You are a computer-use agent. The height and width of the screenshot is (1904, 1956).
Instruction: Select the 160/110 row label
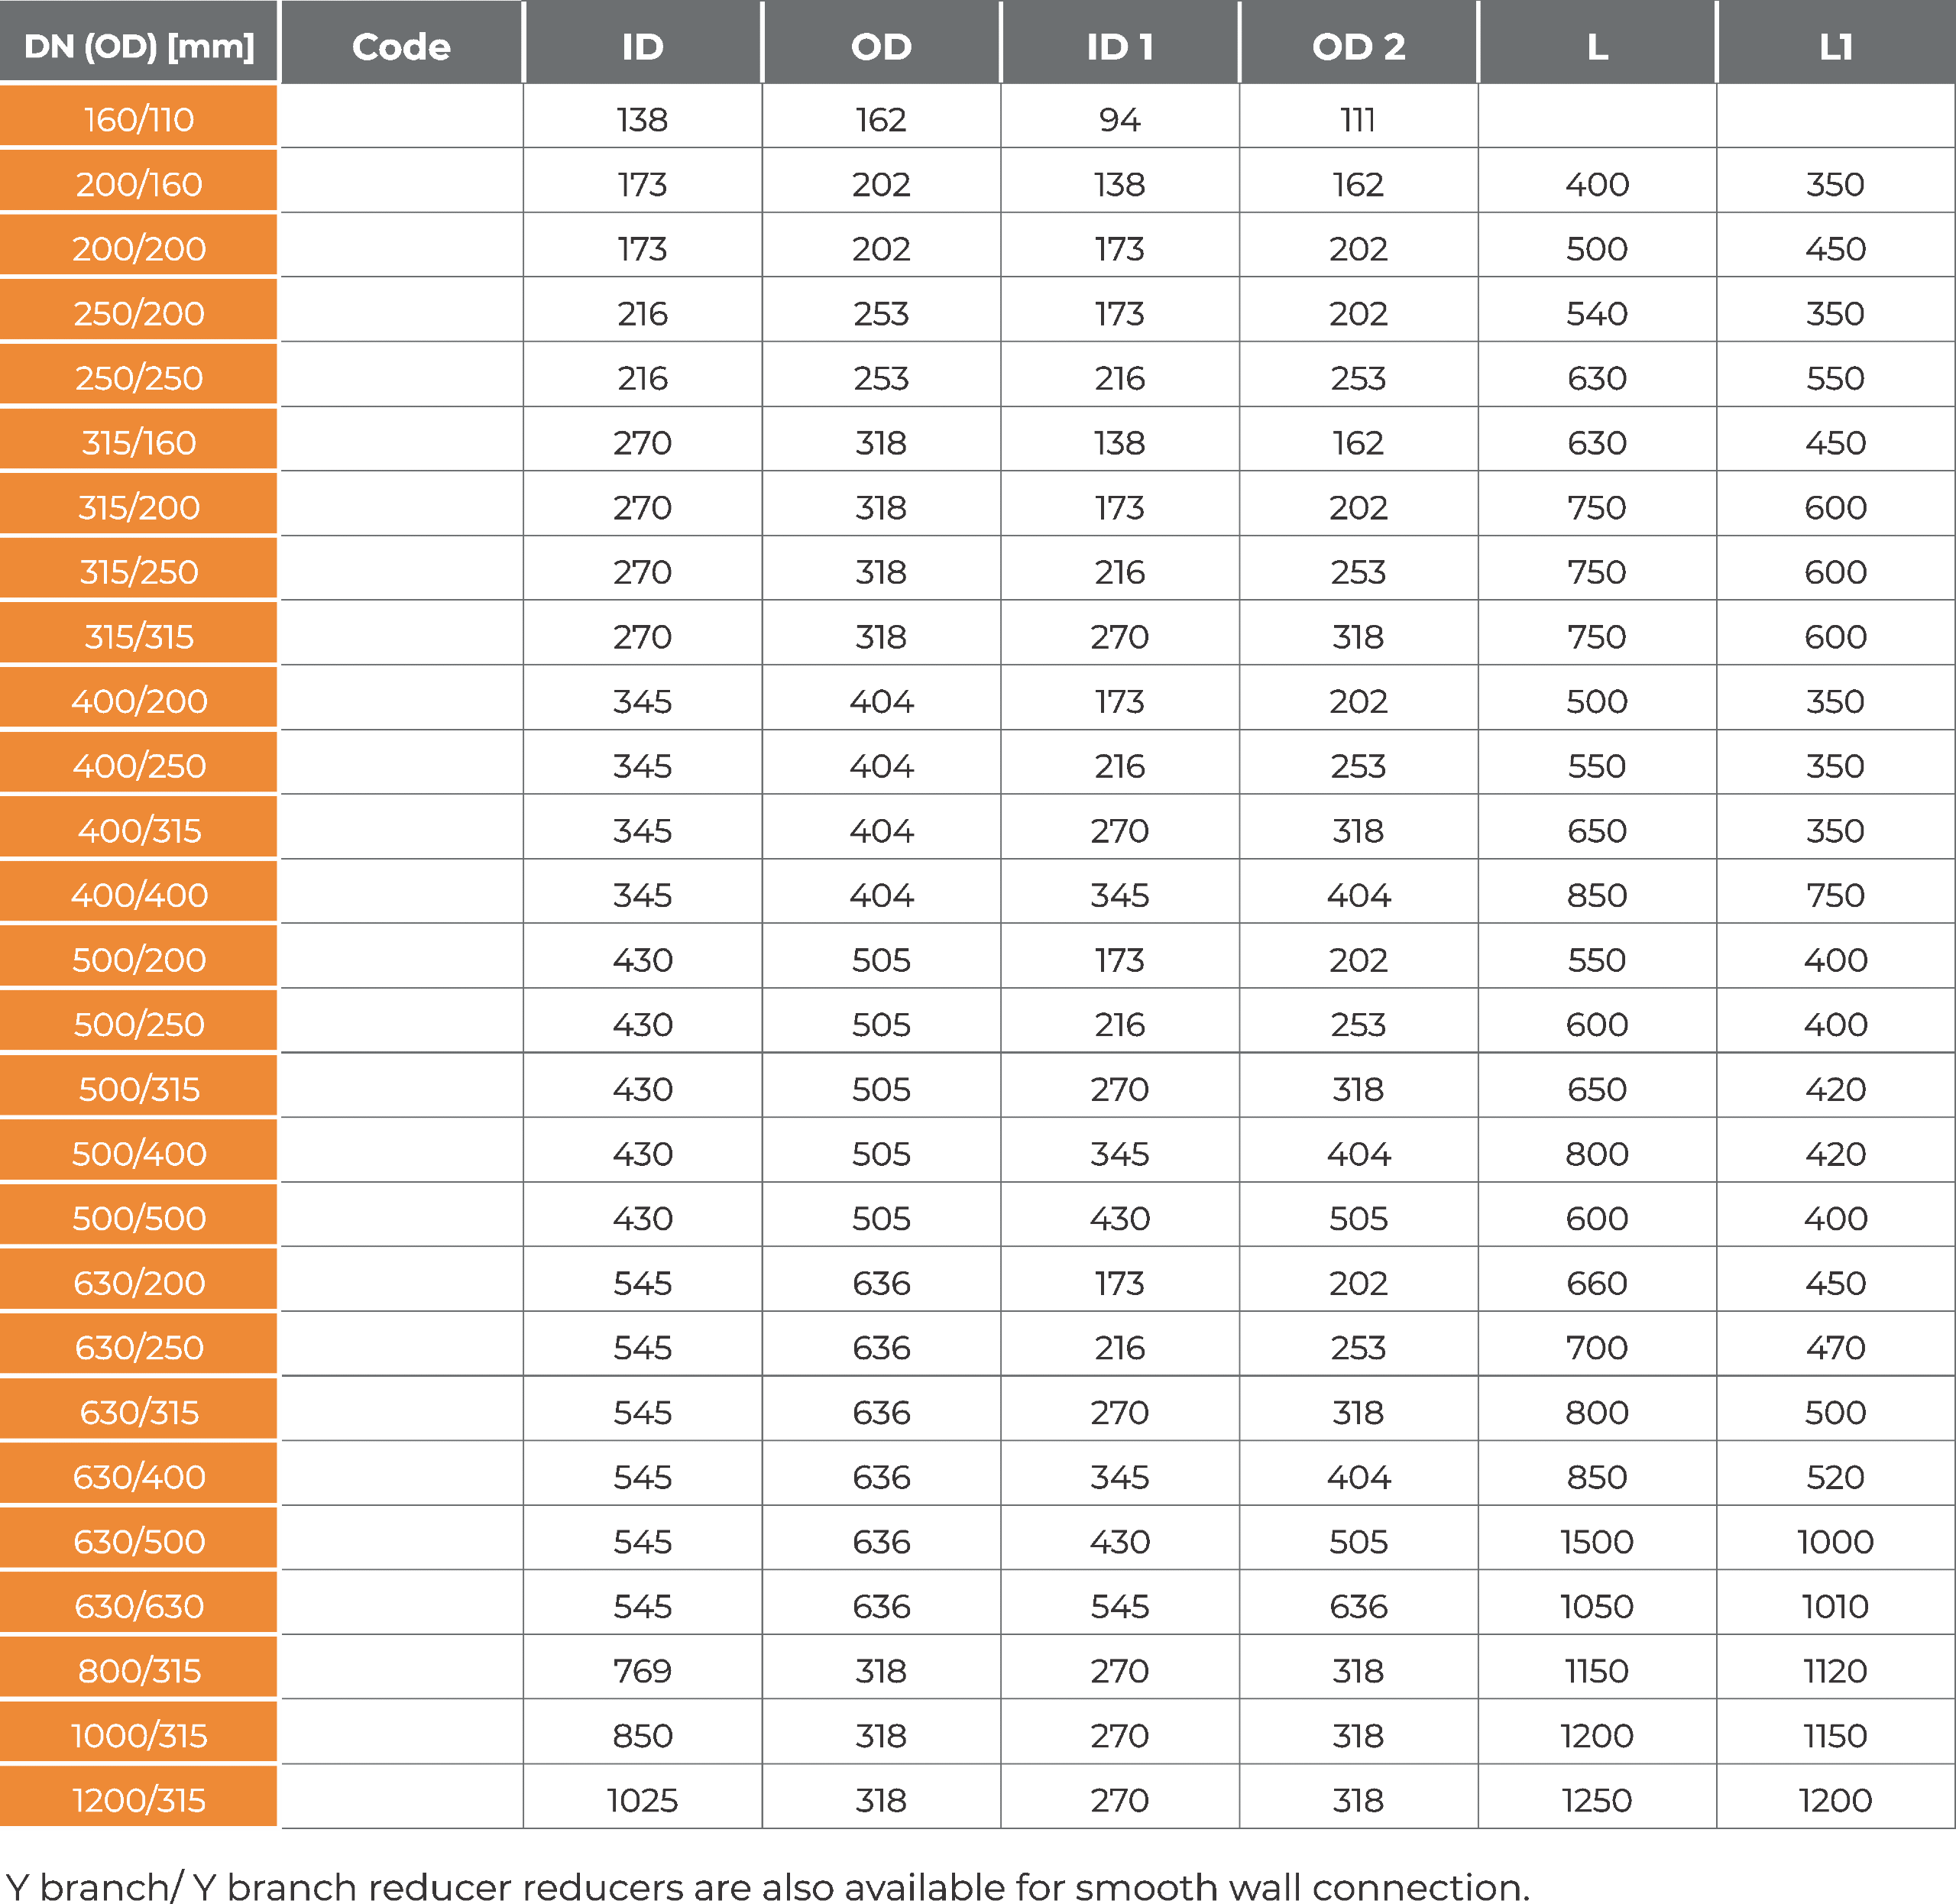(139, 116)
